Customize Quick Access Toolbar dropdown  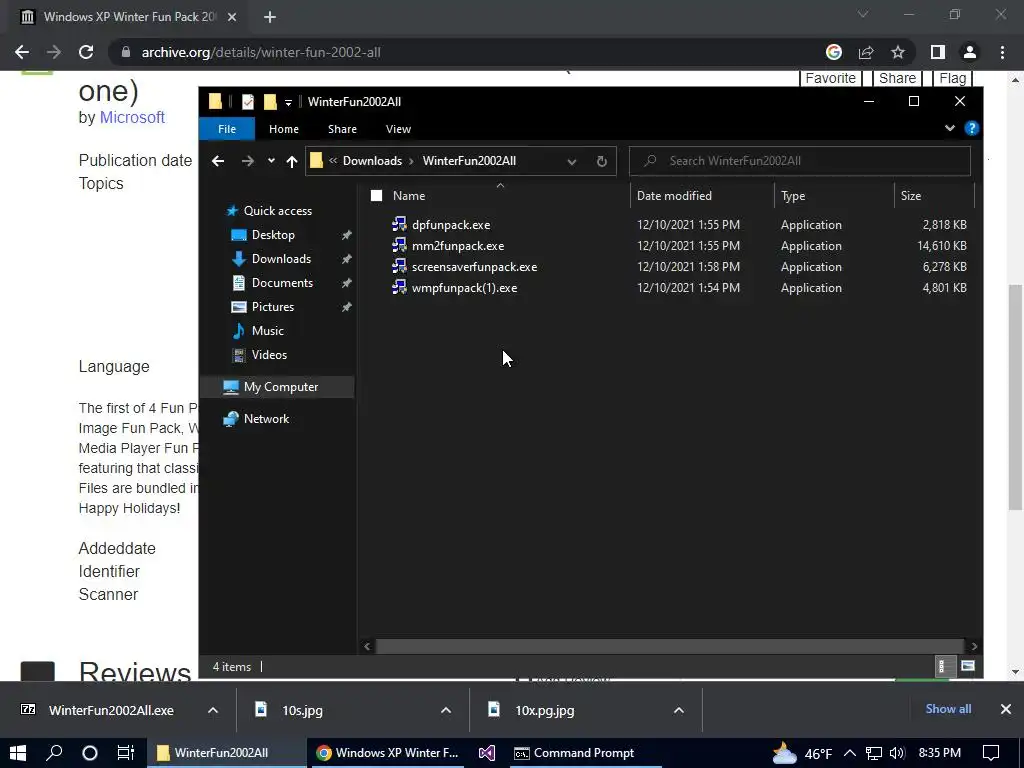click(288, 103)
